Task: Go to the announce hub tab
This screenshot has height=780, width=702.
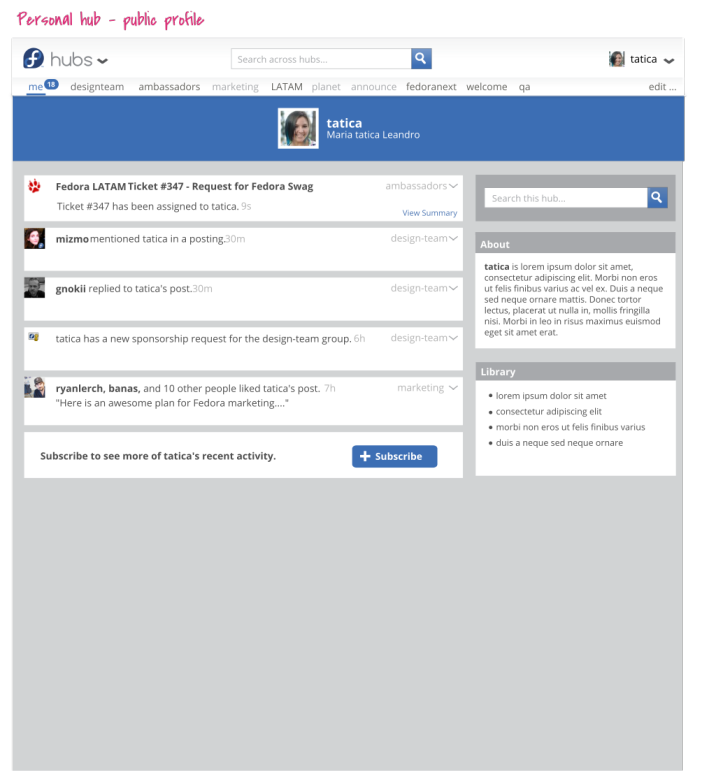Action: [x=374, y=87]
